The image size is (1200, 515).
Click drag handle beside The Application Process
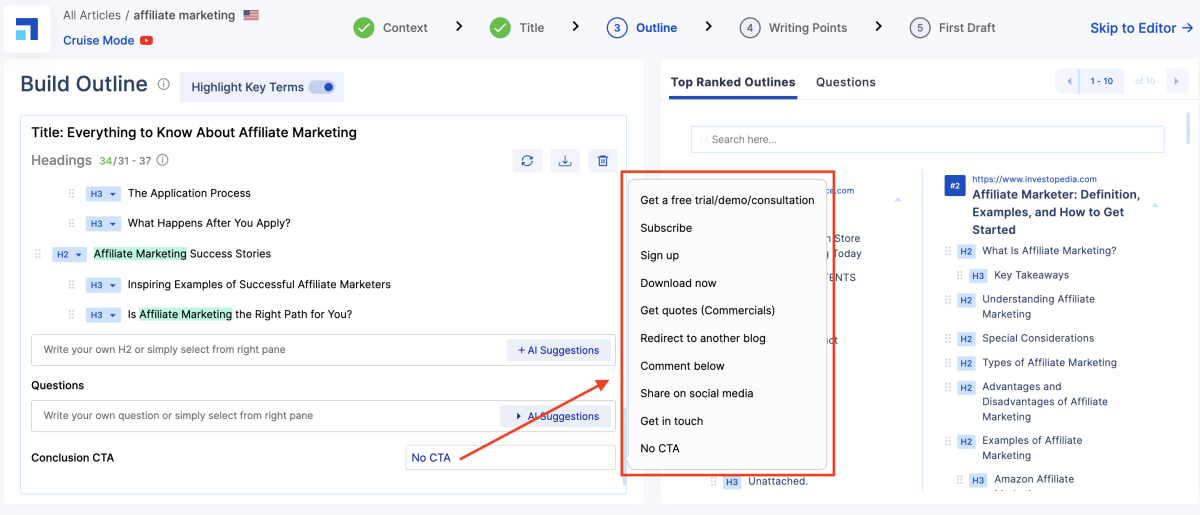pos(71,194)
